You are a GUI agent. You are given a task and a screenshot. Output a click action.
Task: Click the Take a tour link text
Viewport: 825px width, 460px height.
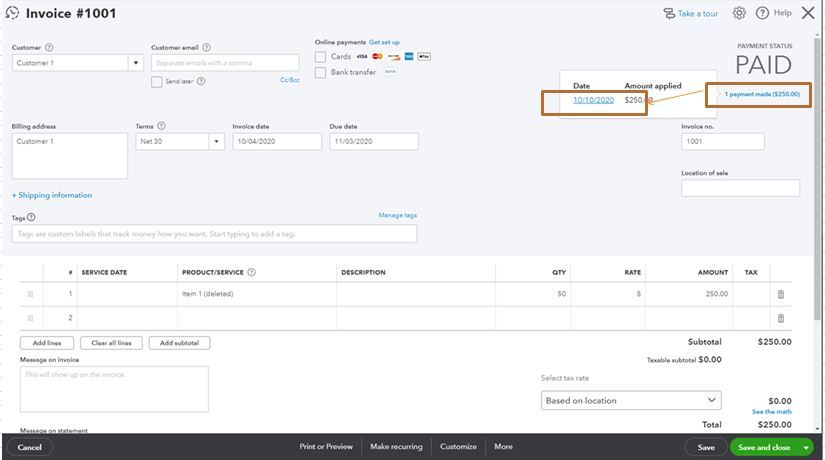pos(698,14)
